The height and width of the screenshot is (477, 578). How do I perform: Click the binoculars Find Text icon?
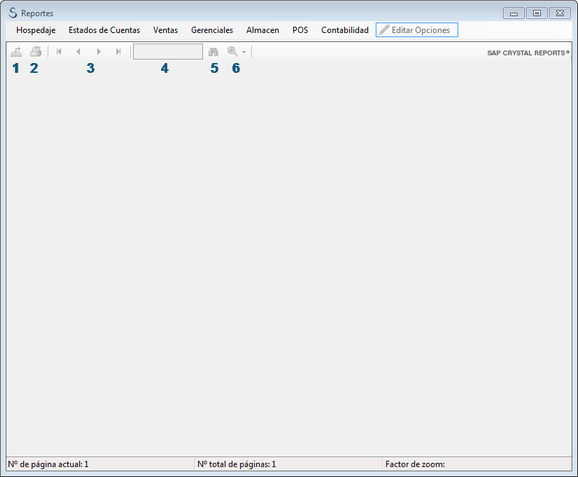(213, 52)
